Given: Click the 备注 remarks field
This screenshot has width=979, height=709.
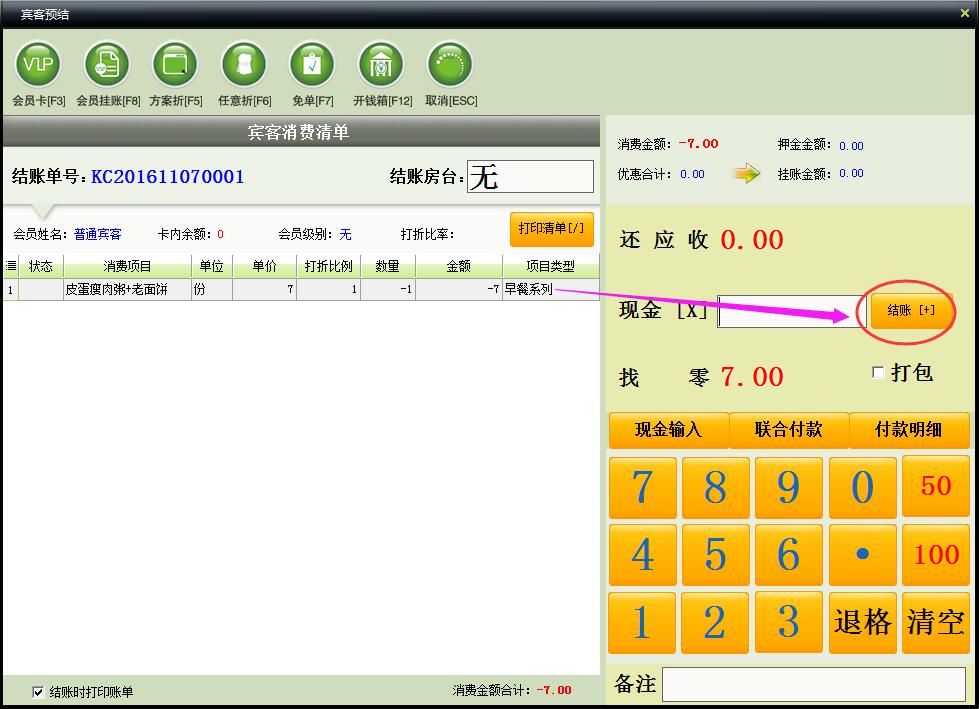Looking at the screenshot, I should [x=814, y=685].
